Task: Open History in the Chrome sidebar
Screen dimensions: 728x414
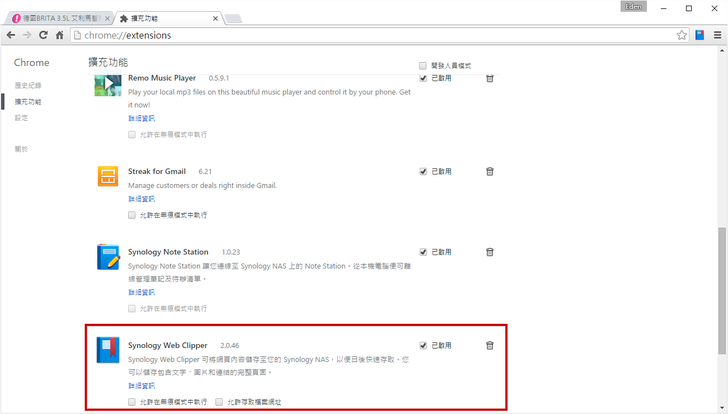Action: [28, 85]
